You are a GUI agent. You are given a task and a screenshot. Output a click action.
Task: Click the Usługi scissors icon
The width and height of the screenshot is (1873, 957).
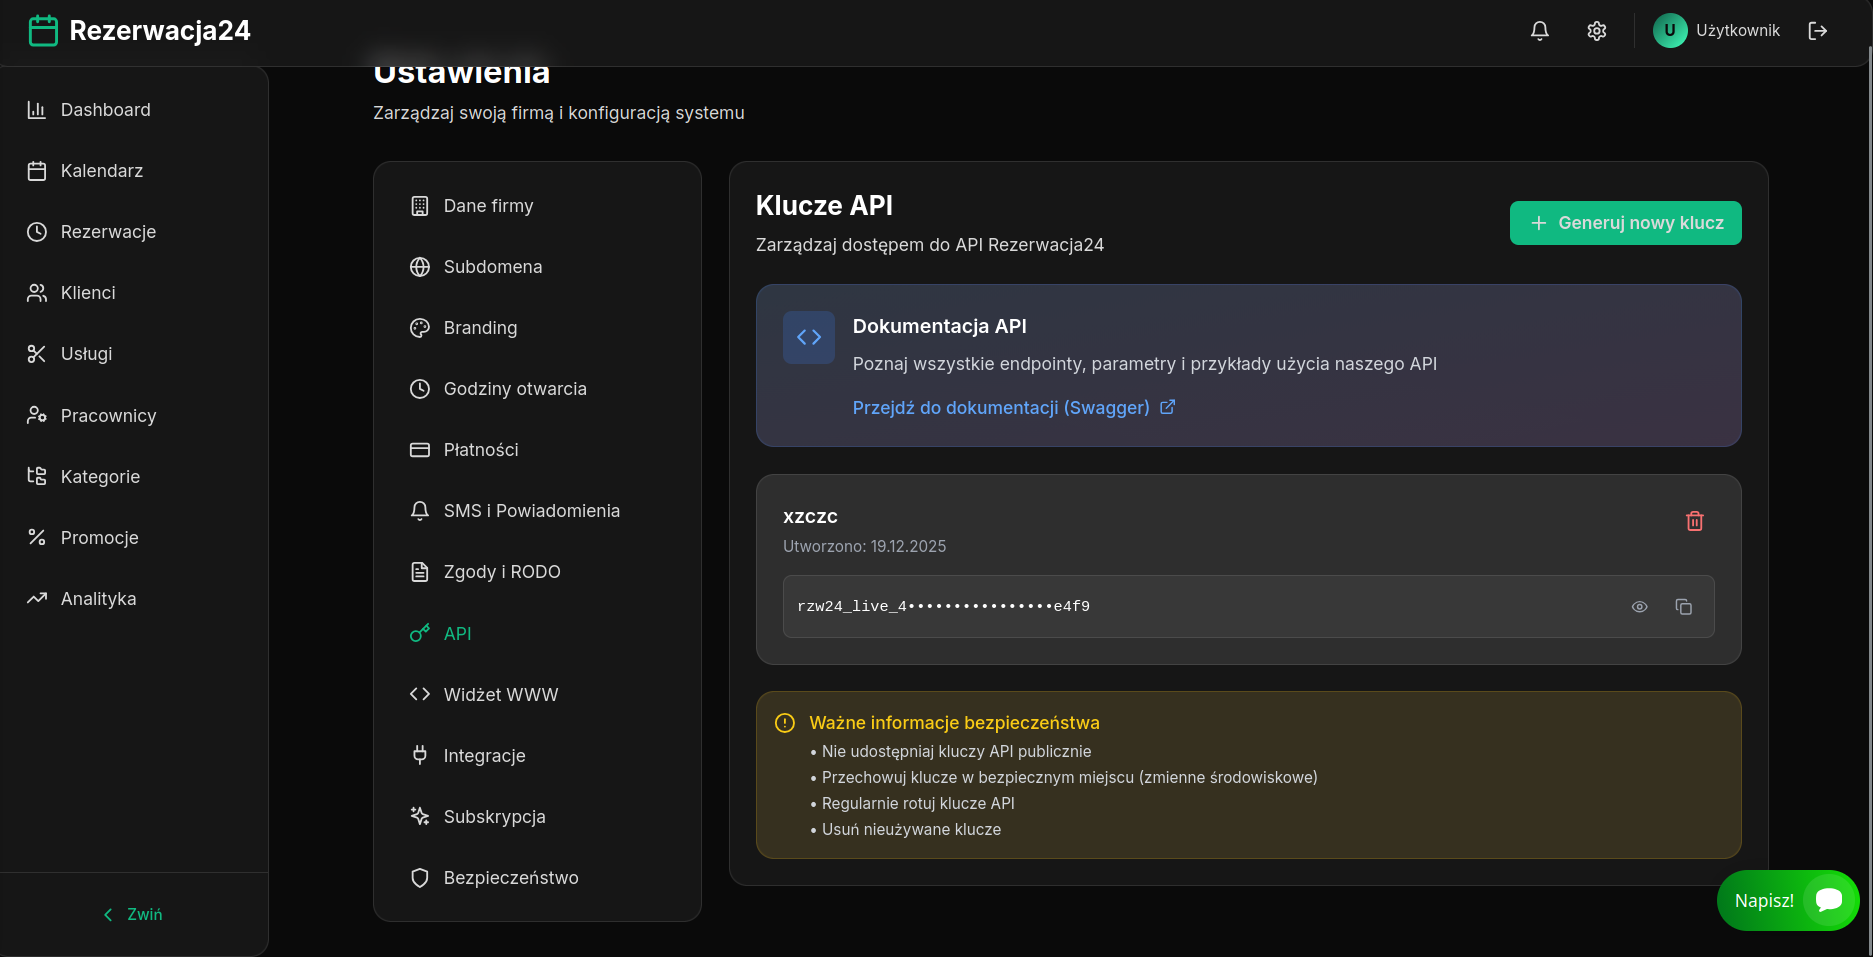(x=37, y=353)
